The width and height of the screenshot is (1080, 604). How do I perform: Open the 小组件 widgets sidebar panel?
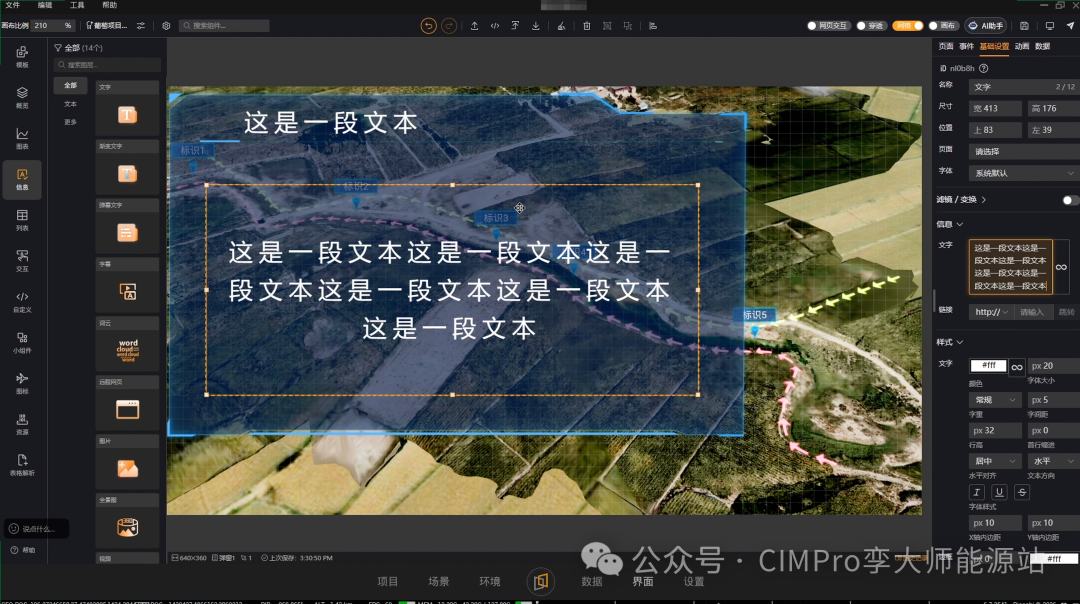[x=22, y=342]
